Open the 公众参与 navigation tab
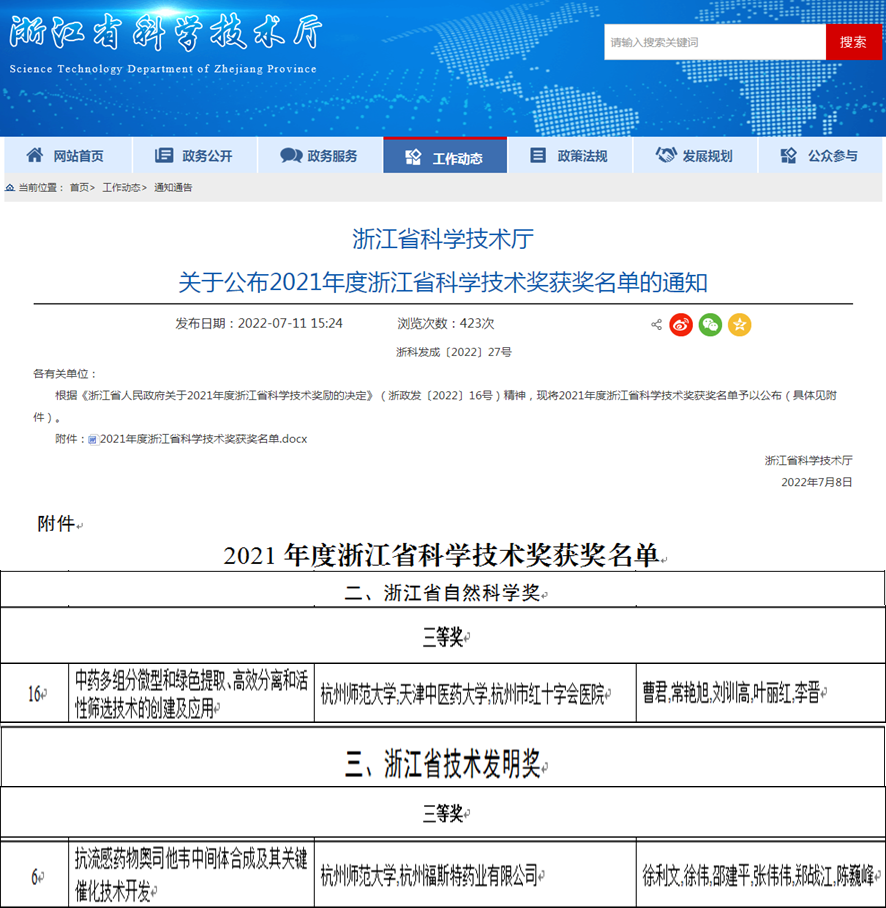 pos(819,156)
